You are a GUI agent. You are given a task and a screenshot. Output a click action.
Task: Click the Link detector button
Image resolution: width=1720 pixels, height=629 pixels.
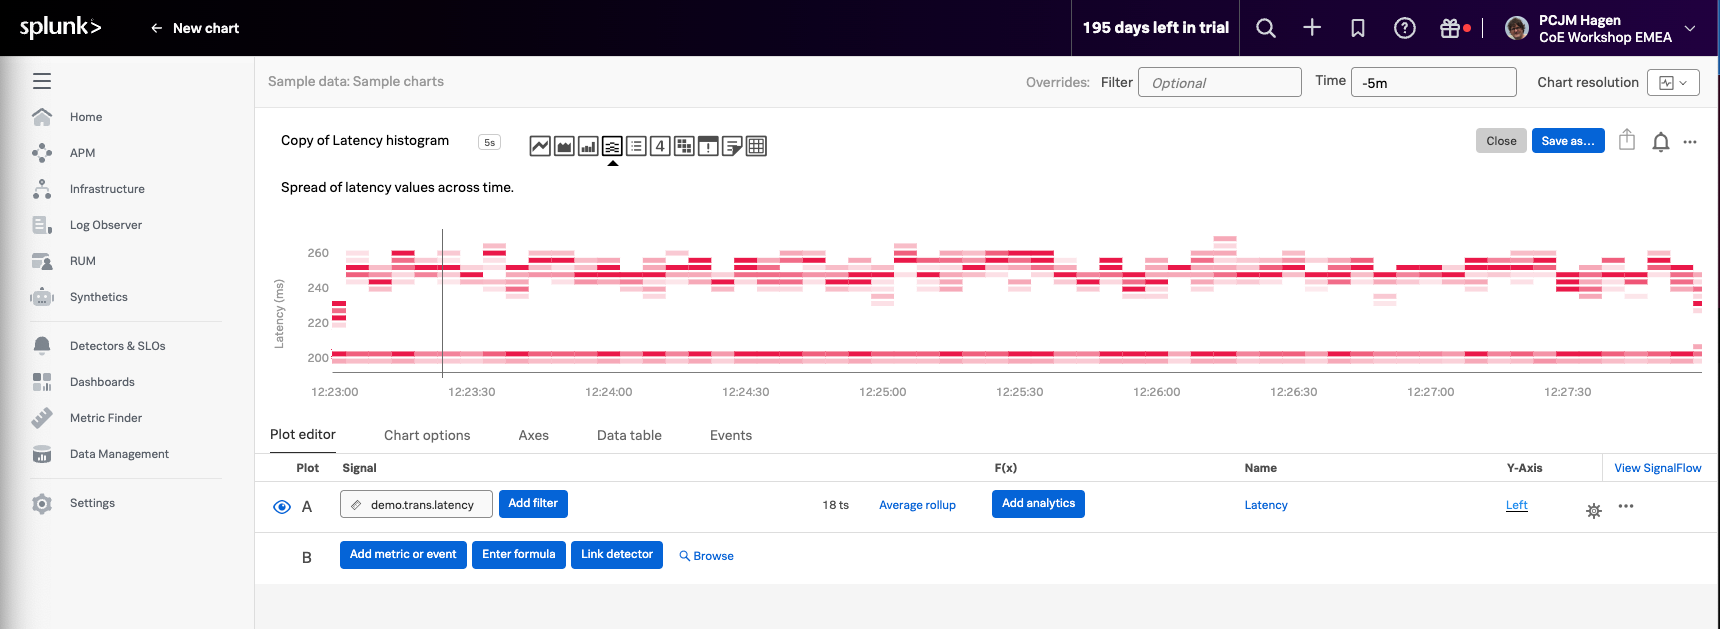point(617,555)
